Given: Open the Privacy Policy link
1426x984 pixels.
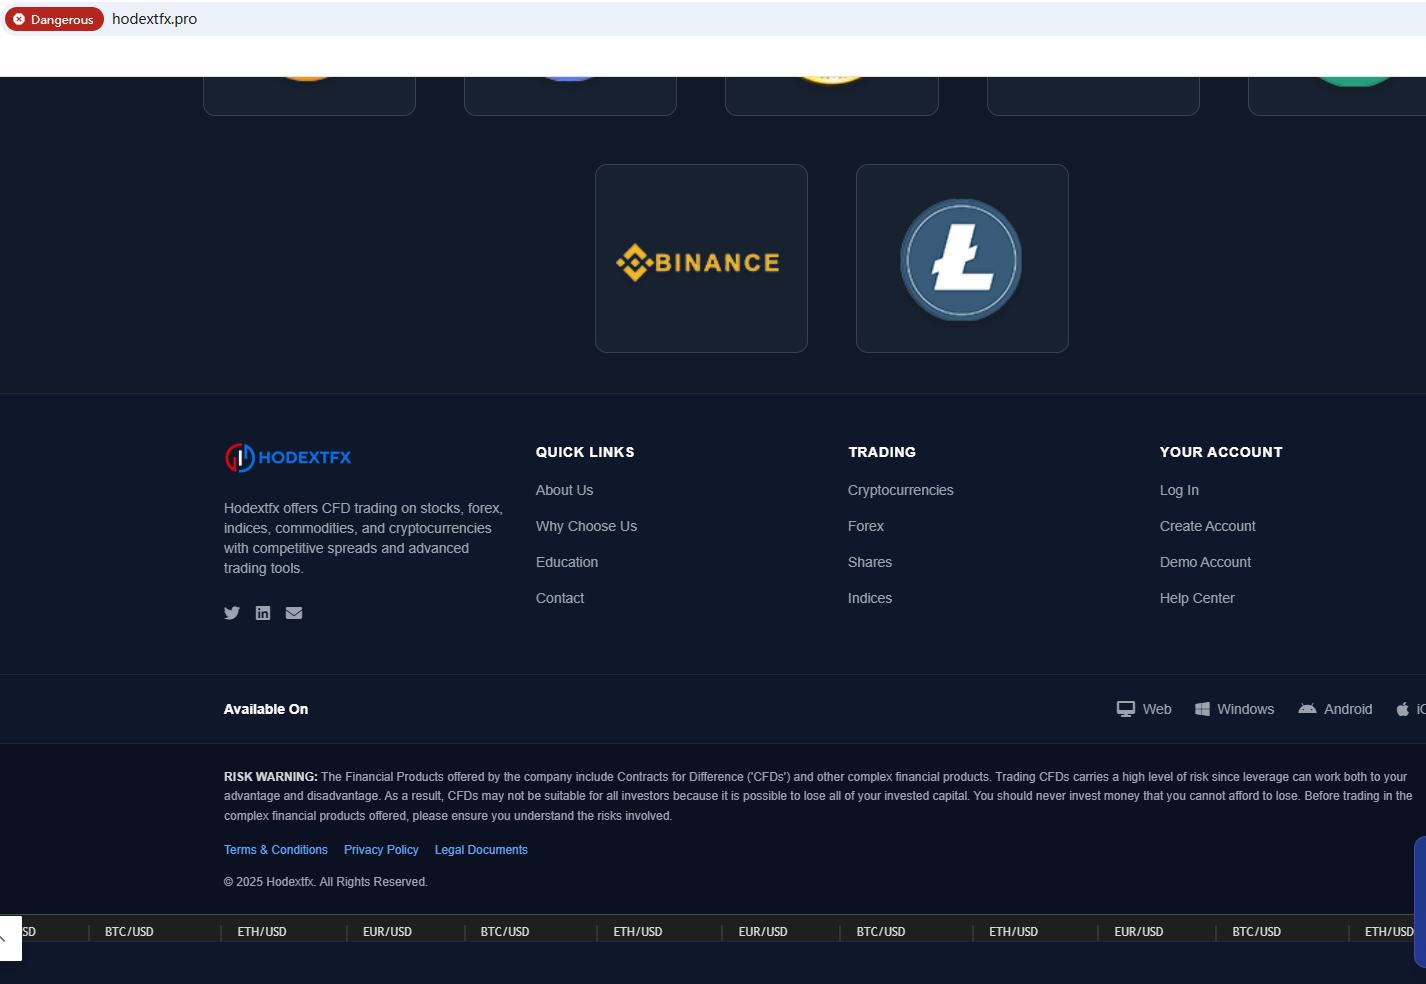Looking at the screenshot, I should point(381,850).
